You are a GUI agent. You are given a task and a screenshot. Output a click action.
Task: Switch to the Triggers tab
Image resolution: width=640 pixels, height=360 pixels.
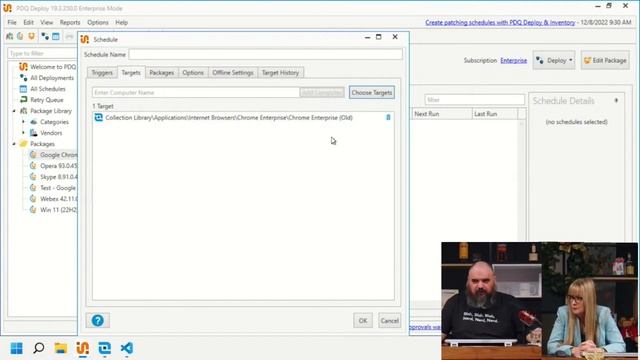pyautogui.click(x=102, y=73)
